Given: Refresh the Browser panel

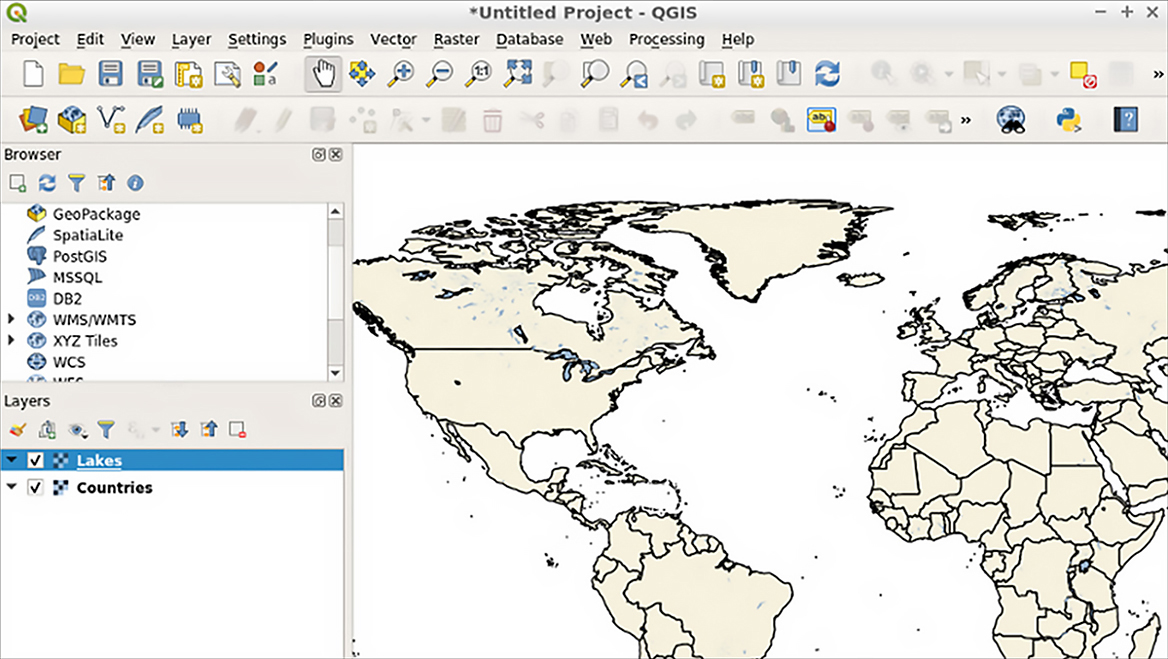Looking at the screenshot, I should coord(47,182).
